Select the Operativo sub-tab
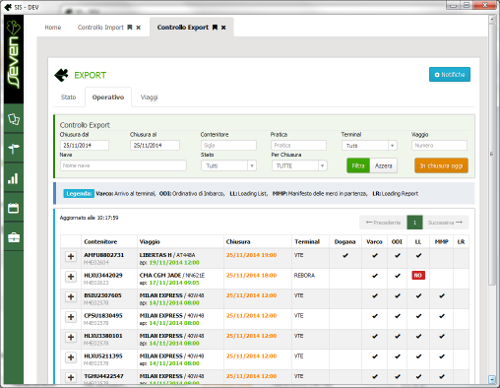This screenshot has height=388, width=500. click(108, 97)
